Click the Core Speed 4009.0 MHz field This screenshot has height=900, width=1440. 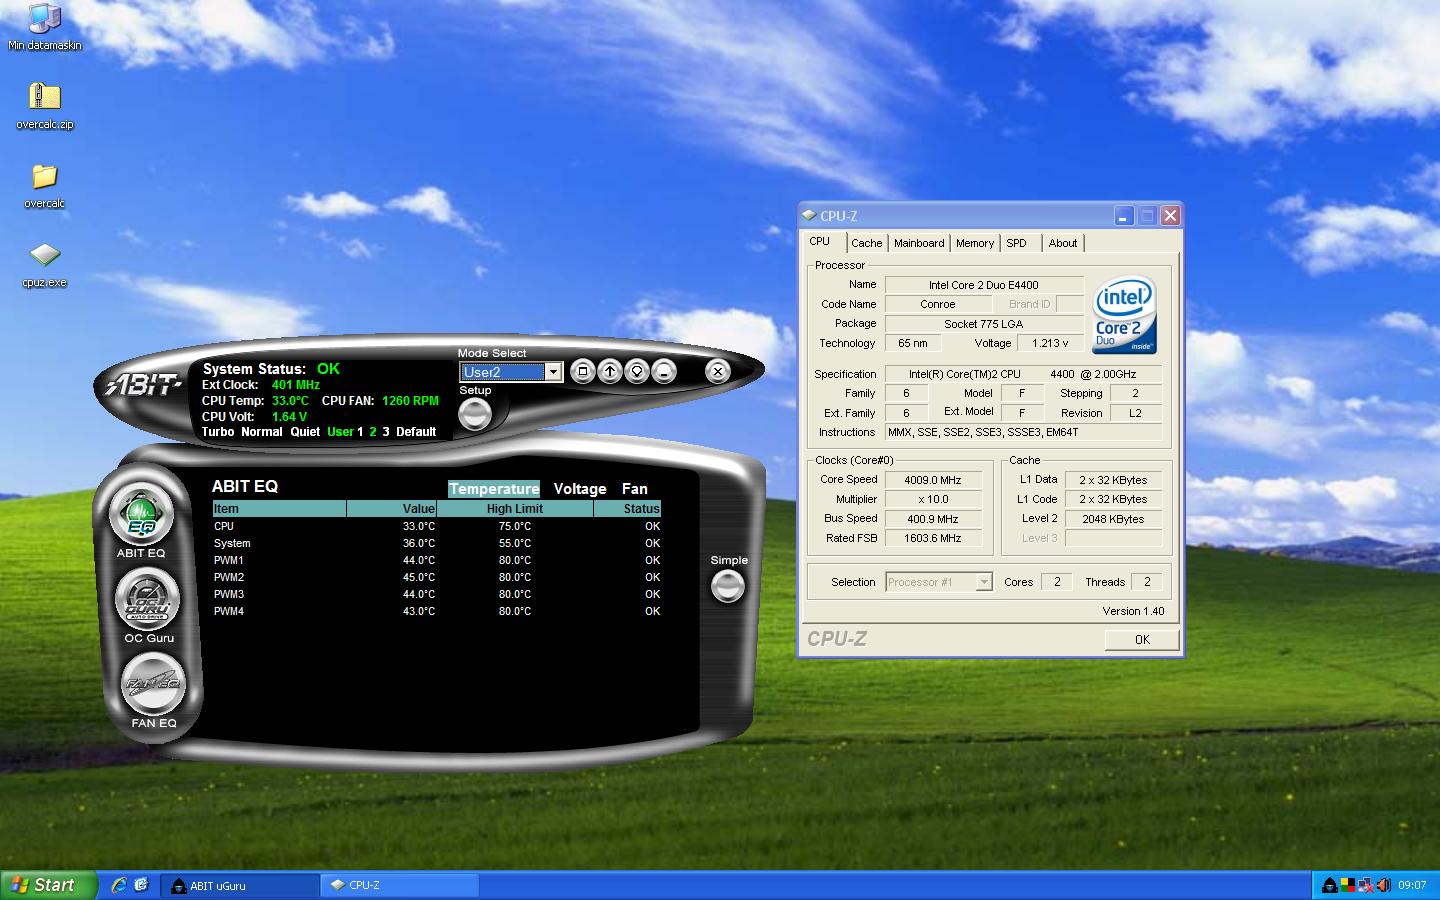click(x=932, y=480)
